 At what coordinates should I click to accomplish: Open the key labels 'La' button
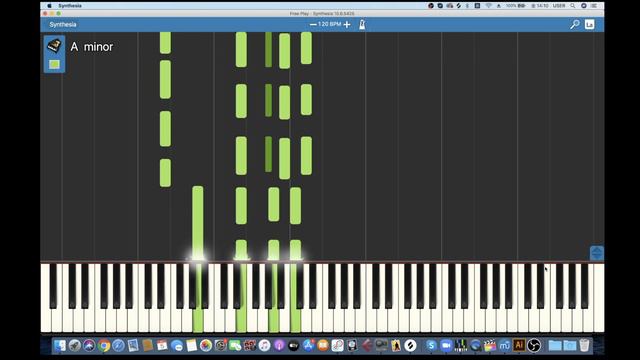coord(589,24)
